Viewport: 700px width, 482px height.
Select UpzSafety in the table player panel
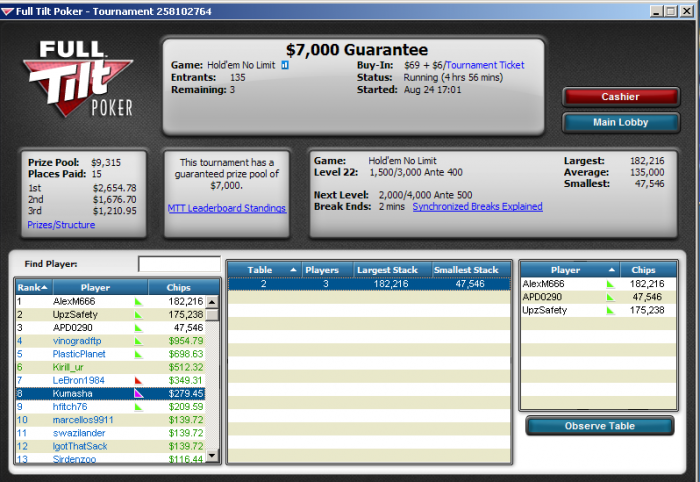coord(599,310)
